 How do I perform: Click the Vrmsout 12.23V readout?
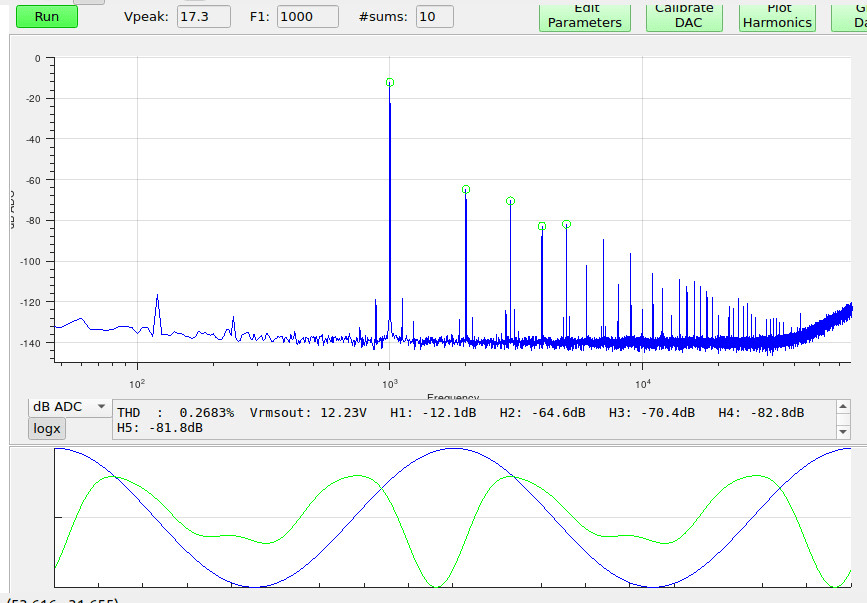click(308, 413)
